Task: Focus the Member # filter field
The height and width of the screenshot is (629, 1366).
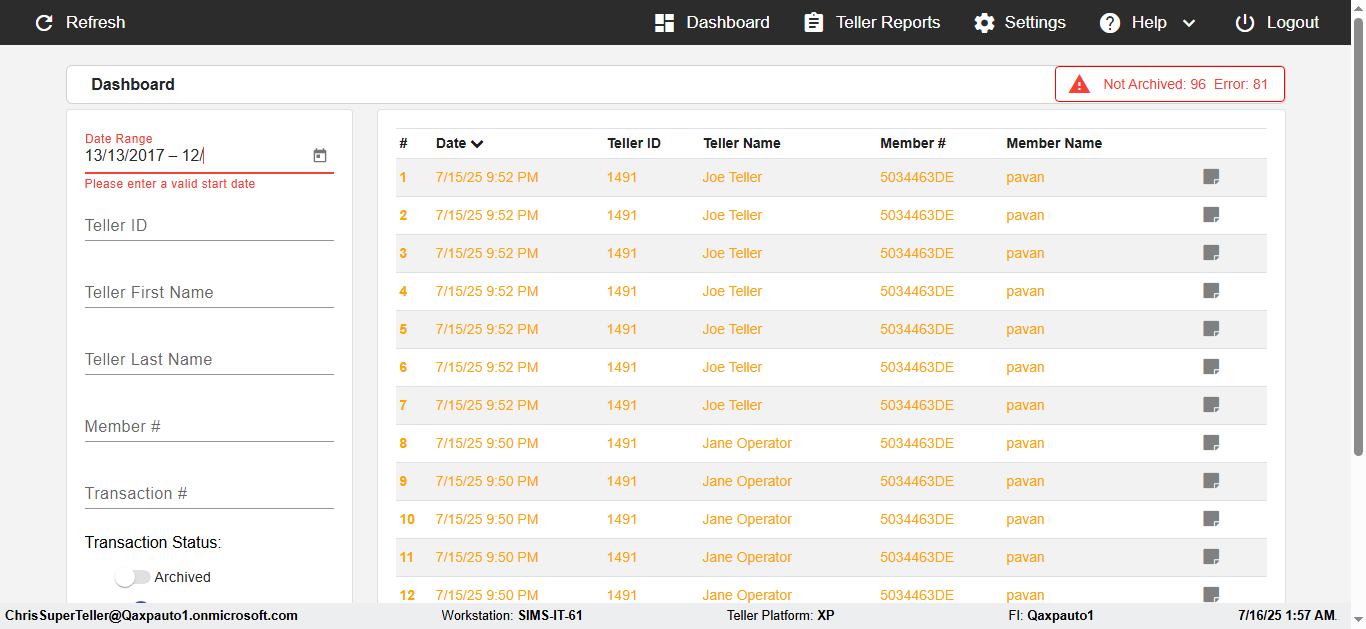Action: [209, 427]
